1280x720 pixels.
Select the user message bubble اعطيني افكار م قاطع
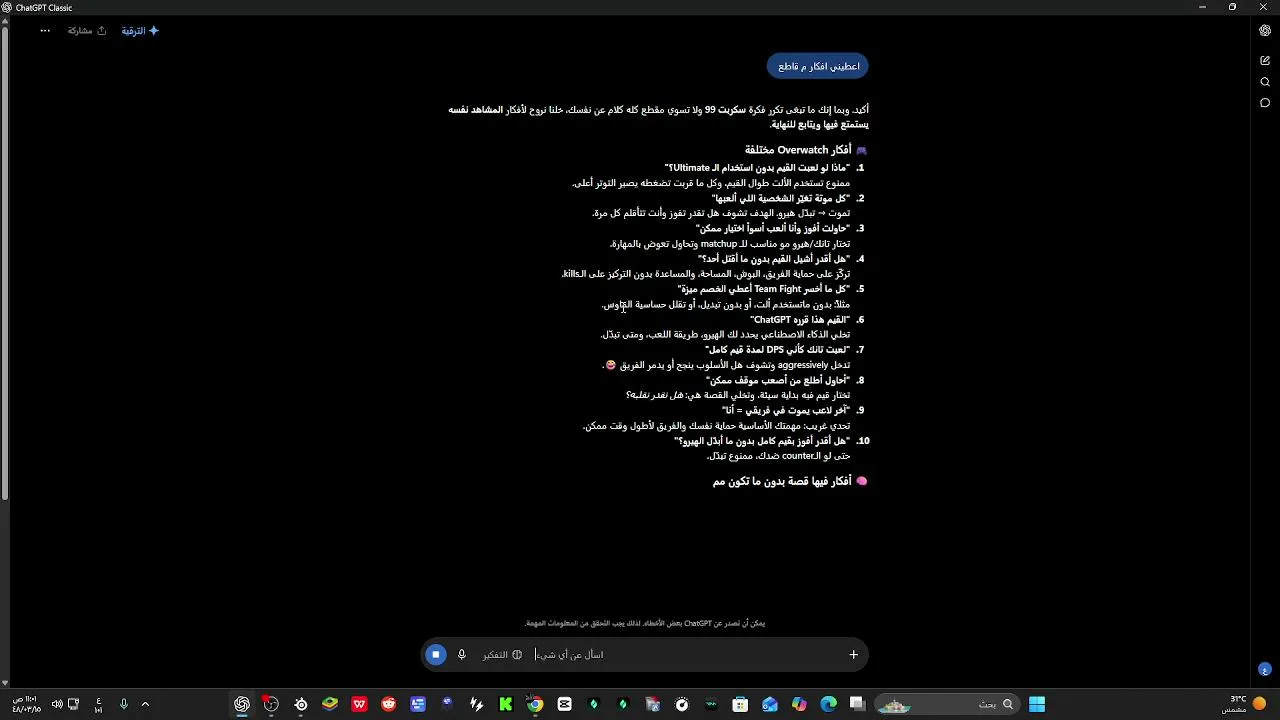coord(818,66)
